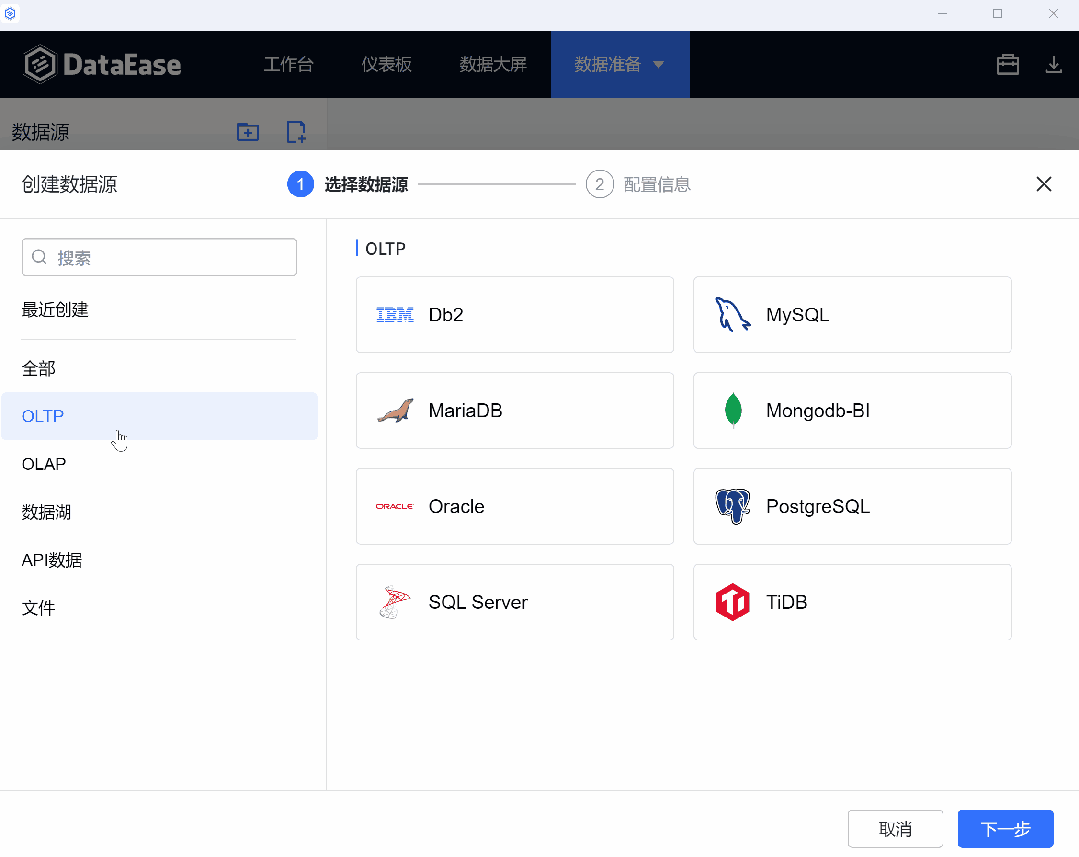Click the new folder icon beside 数据源
Screen dimensions: 1079x857
click(247, 131)
